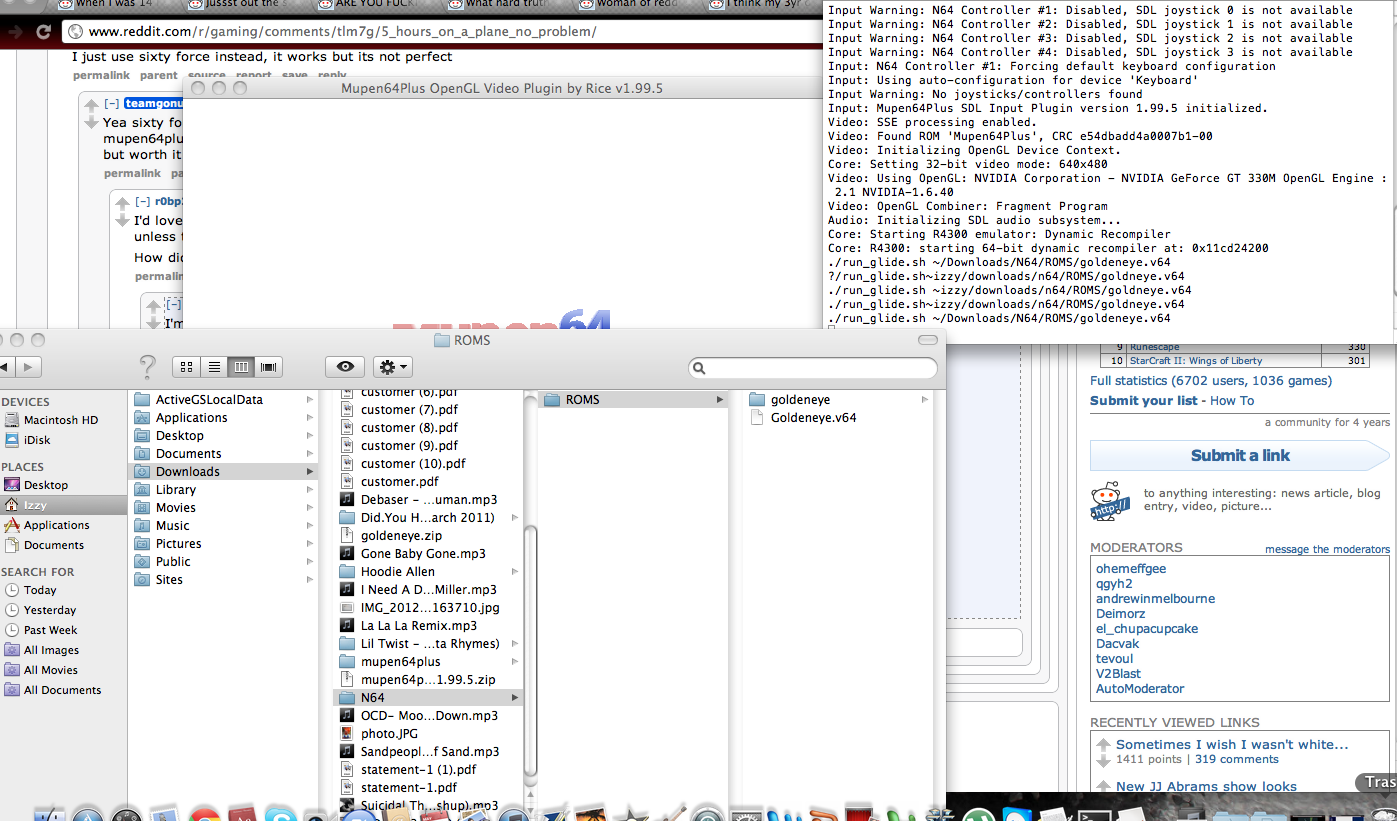This screenshot has height=821, width=1397.
Task: Click the arrow beside the goldeneye folder
Action: pos(925,400)
